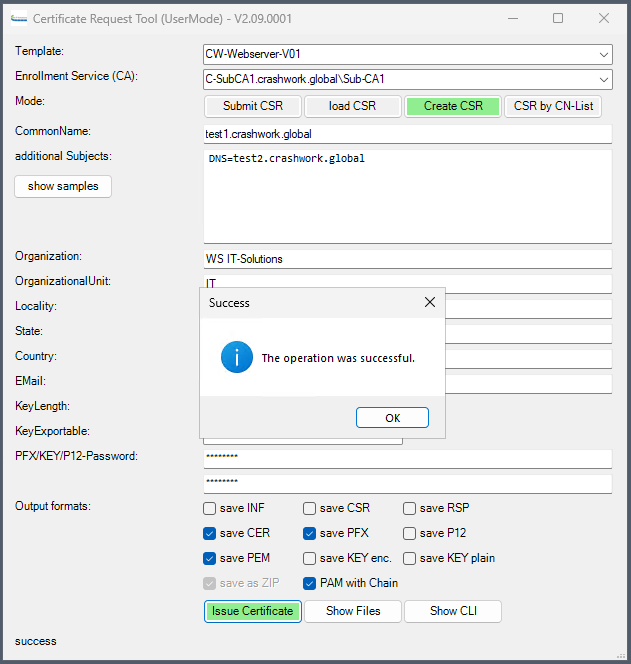
Task: Uncheck save CER
Action: [210, 533]
